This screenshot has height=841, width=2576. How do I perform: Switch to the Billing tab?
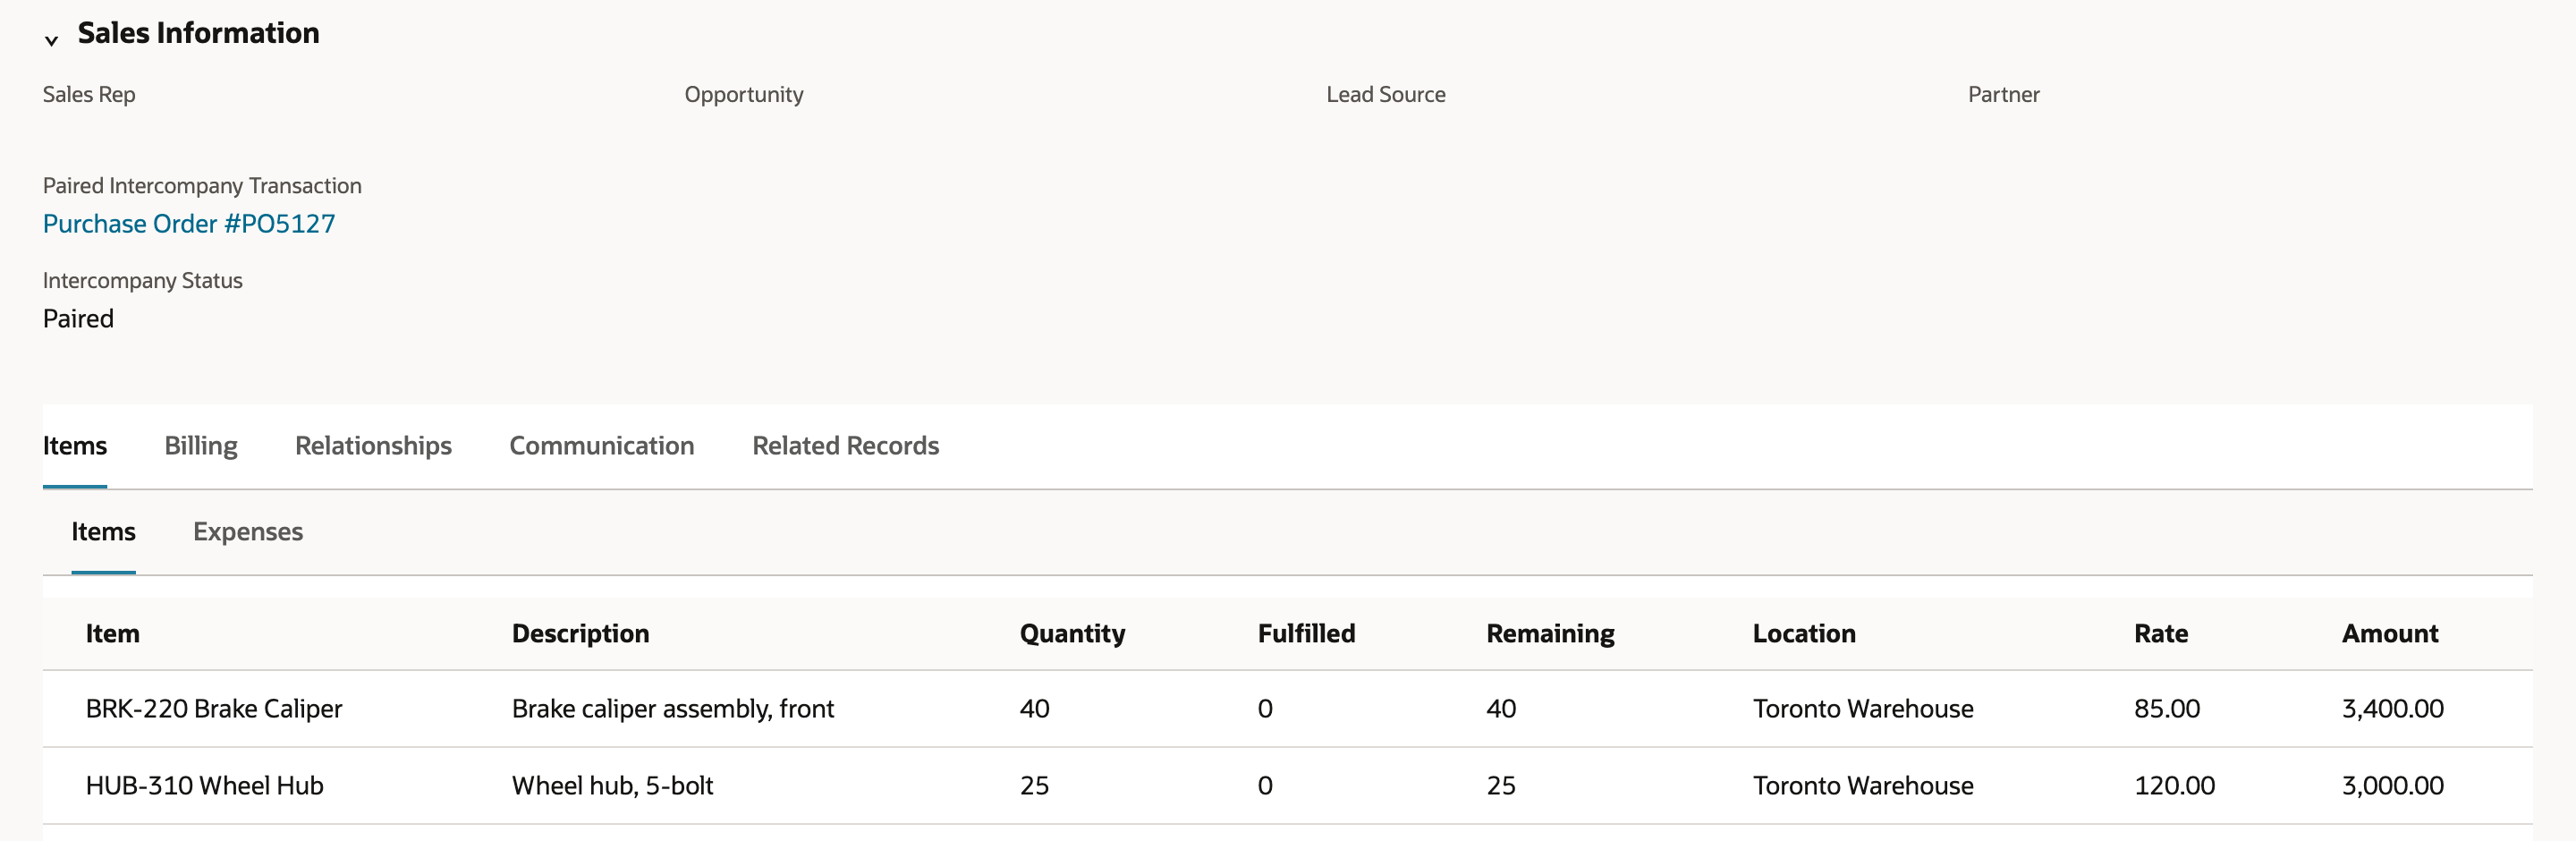click(201, 445)
